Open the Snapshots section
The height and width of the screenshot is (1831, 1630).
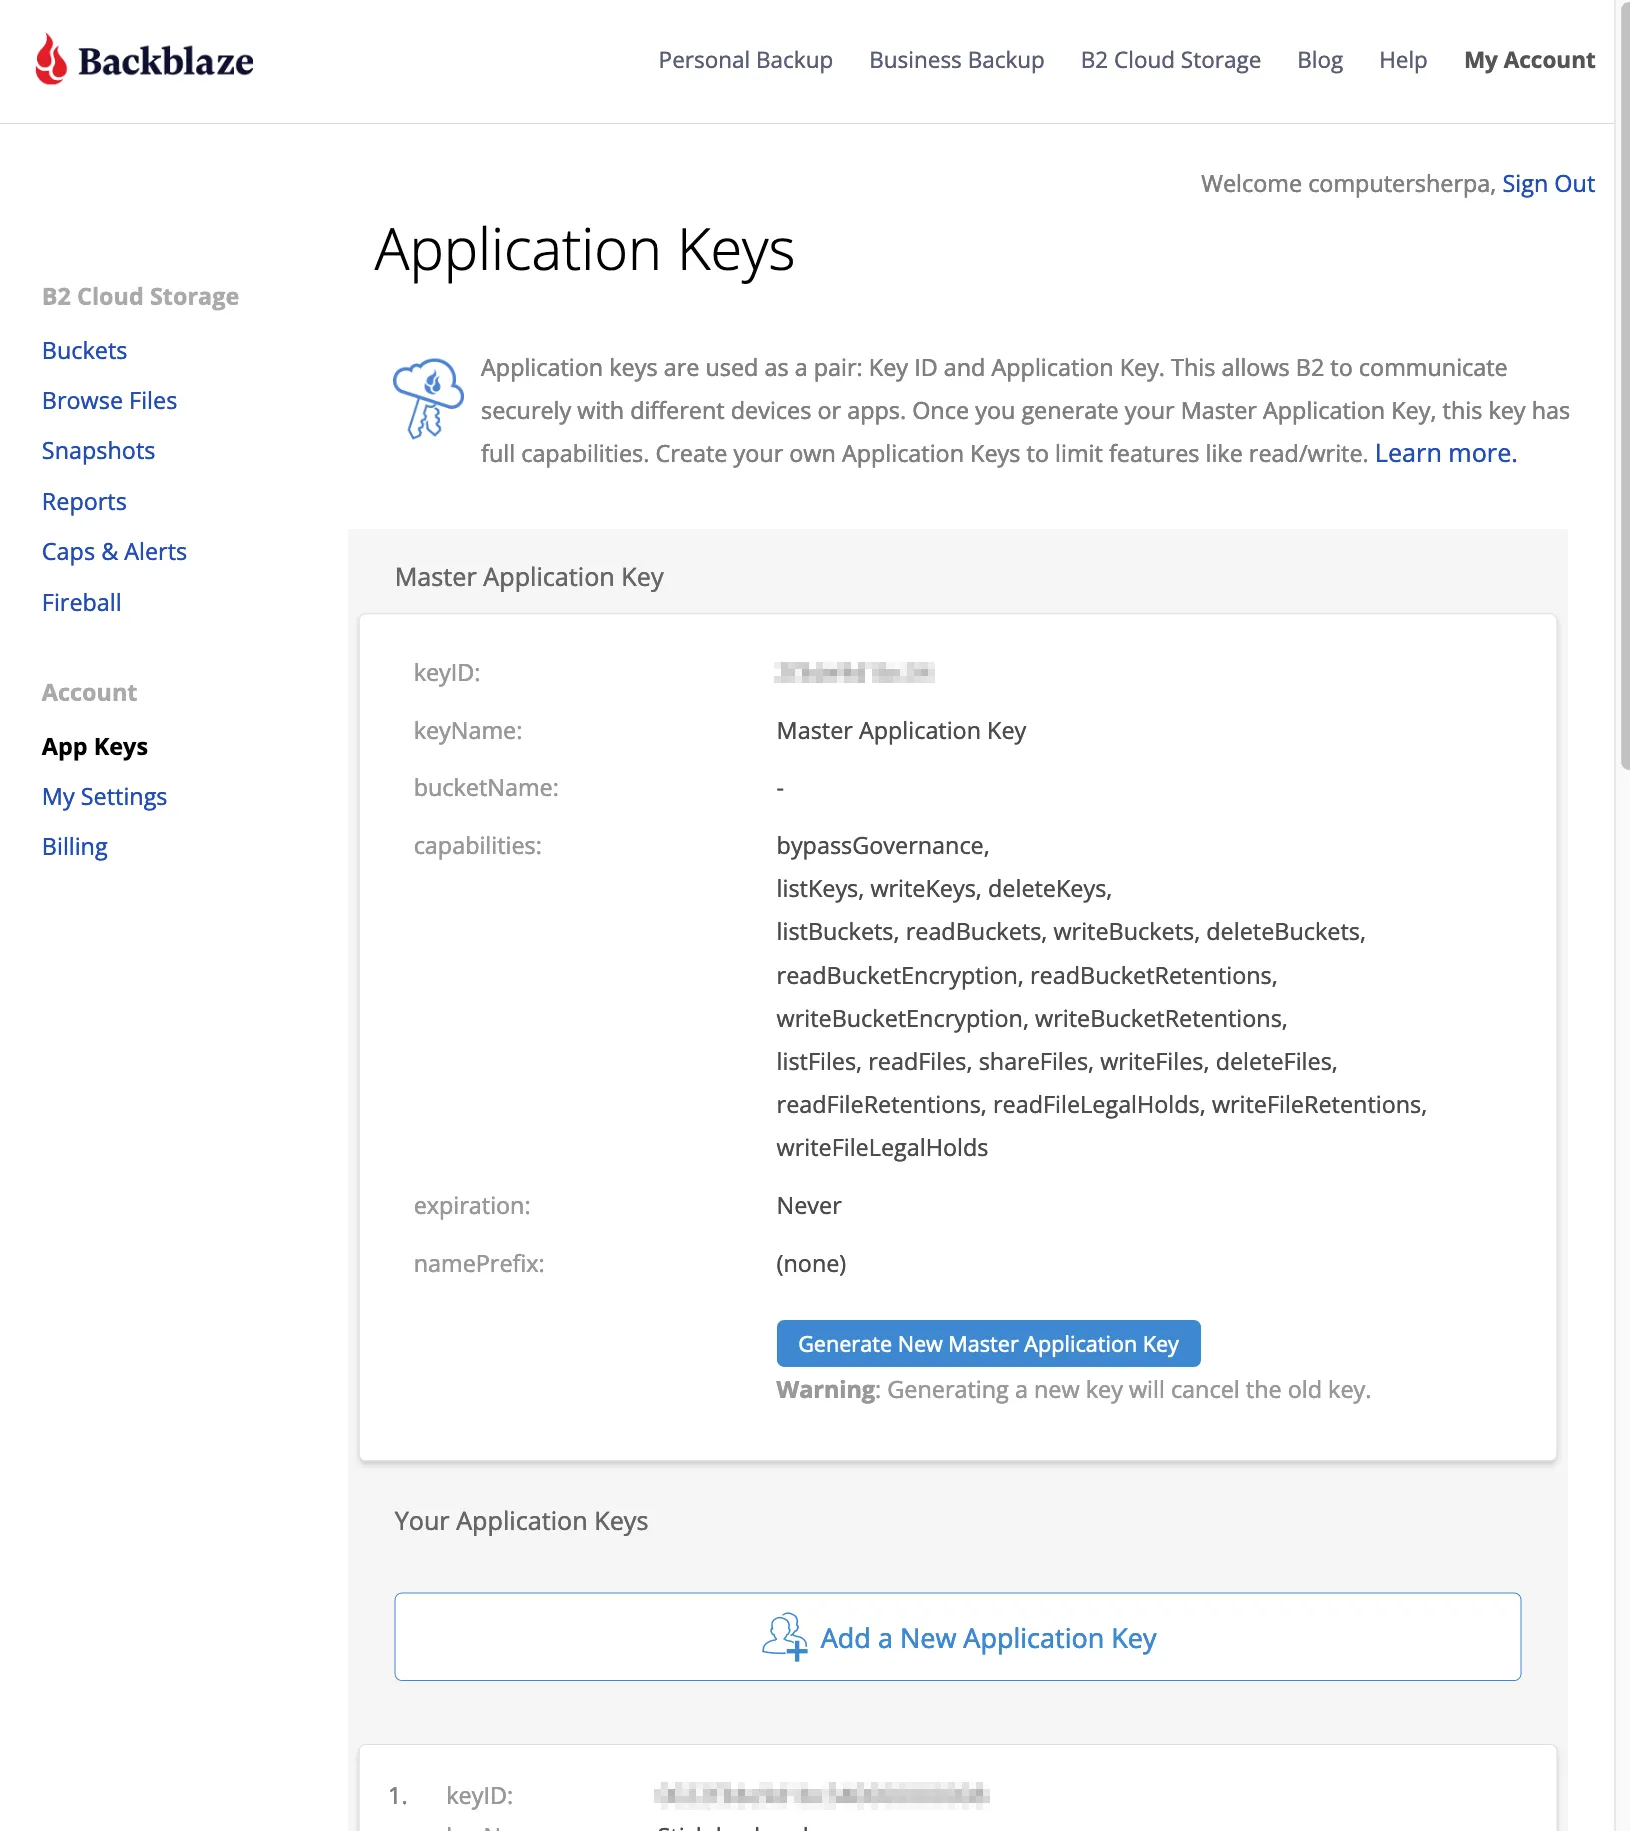point(98,450)
